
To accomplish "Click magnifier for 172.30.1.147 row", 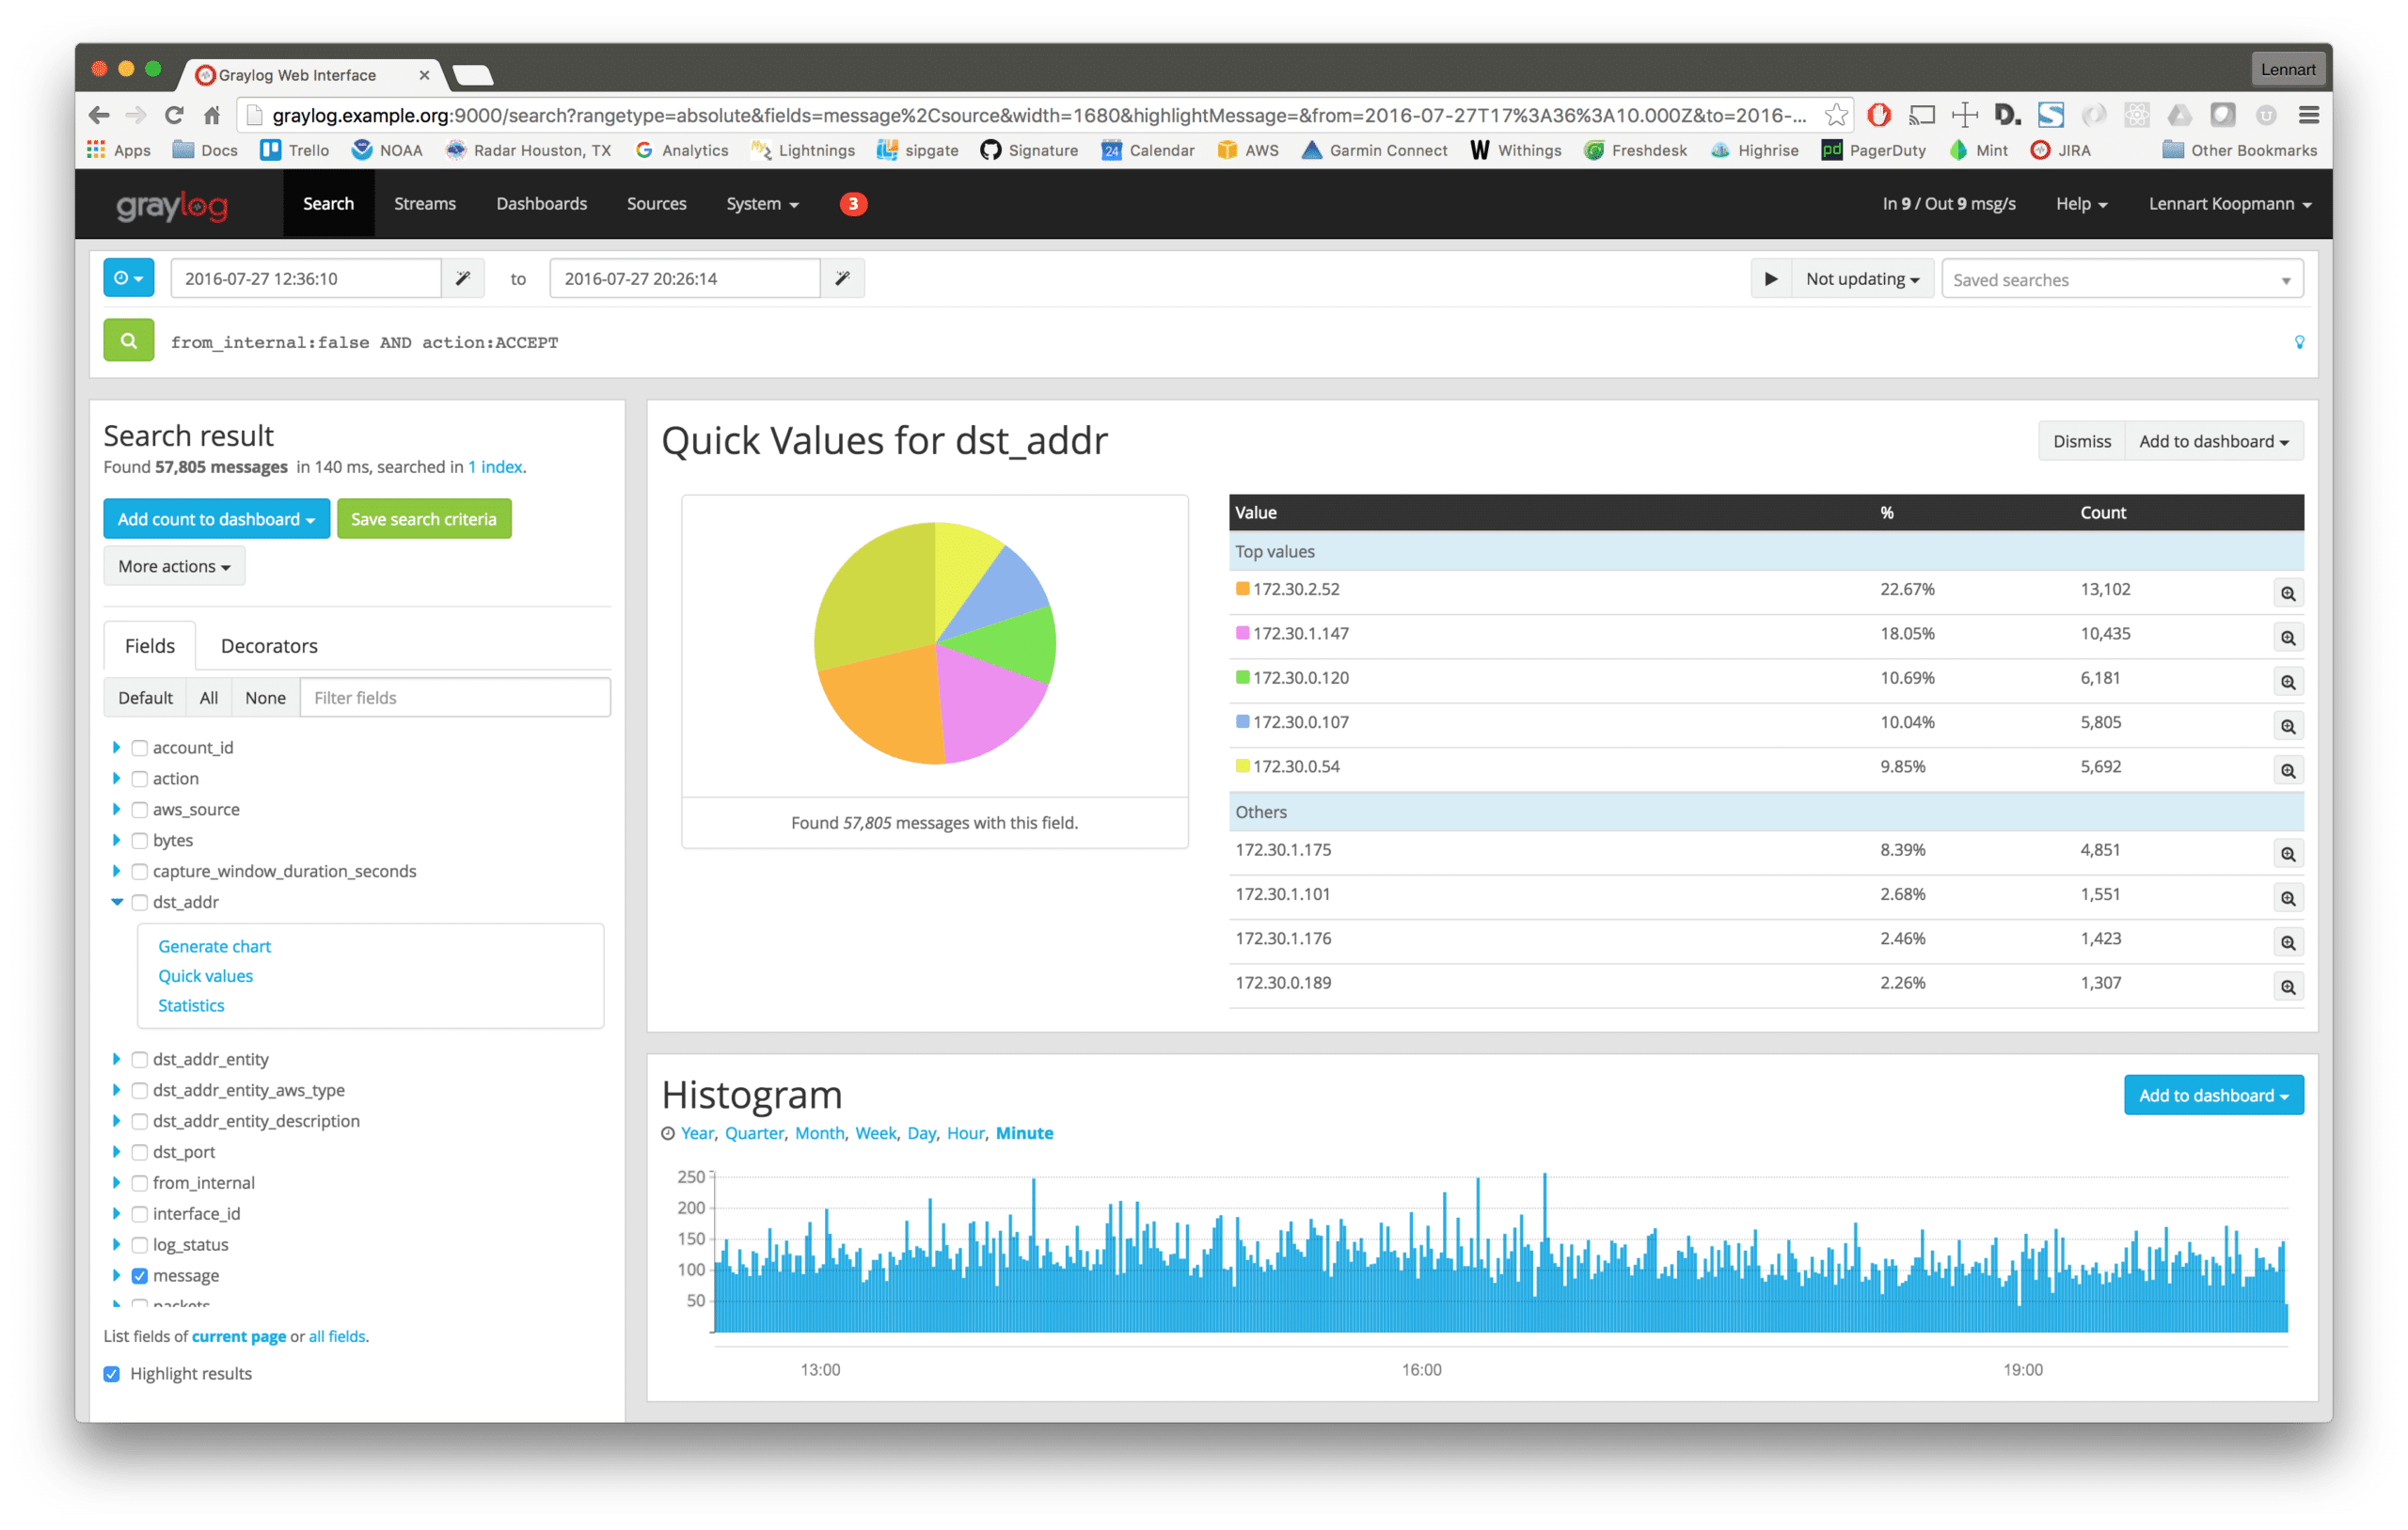I will 2287,637.
